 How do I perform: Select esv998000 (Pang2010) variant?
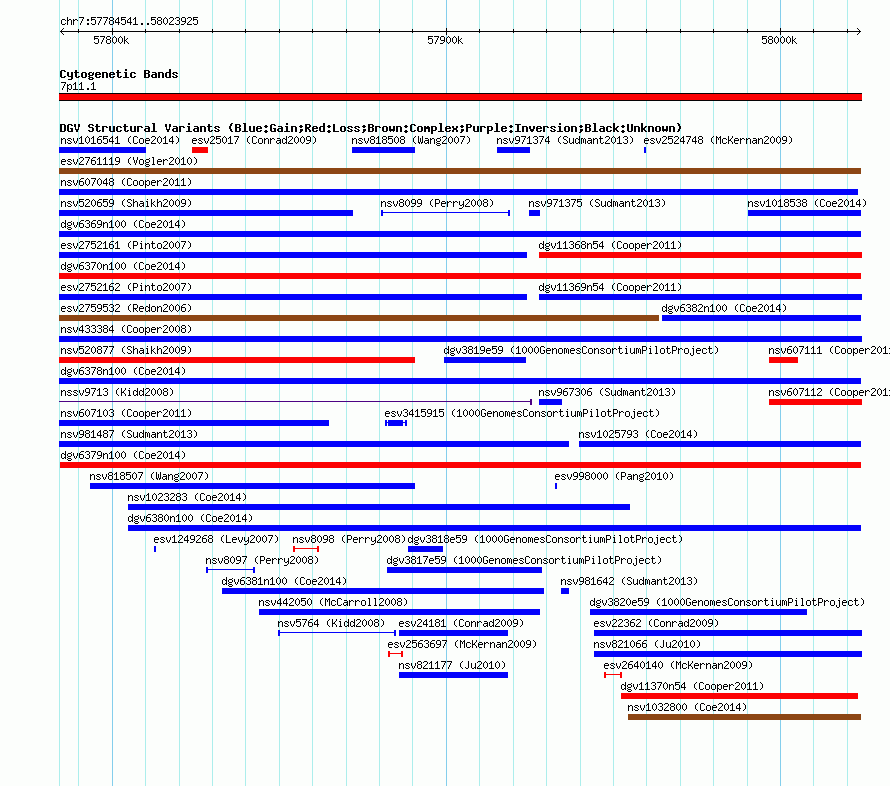coord(556,486)
